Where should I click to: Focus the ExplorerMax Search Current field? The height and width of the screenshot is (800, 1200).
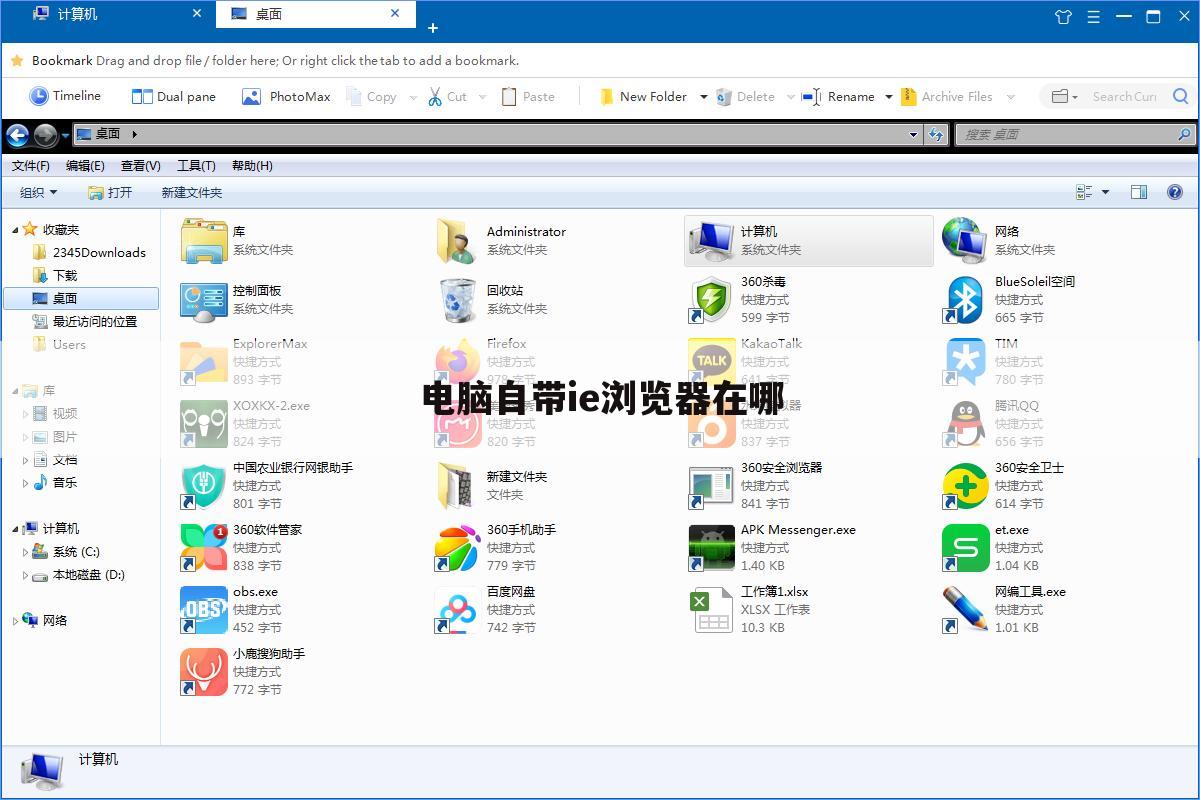(x=1125, y=96)
